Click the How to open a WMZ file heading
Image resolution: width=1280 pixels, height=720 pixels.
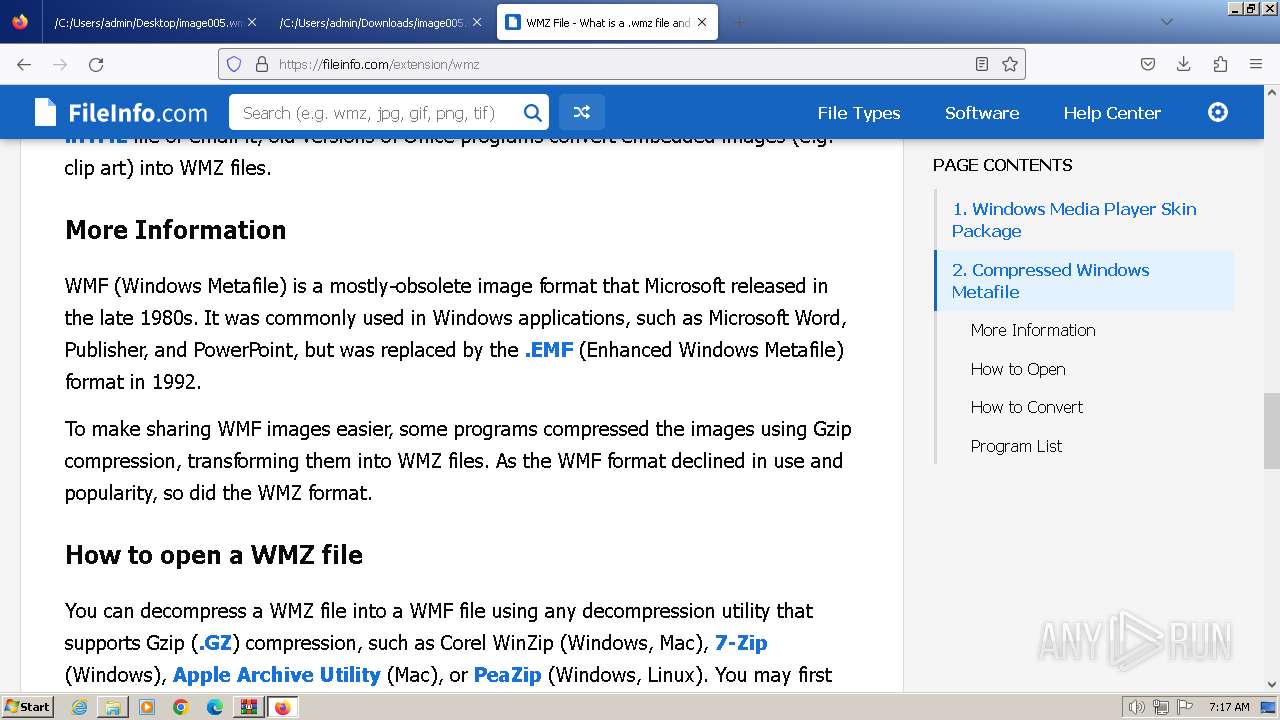pos(214,555)
